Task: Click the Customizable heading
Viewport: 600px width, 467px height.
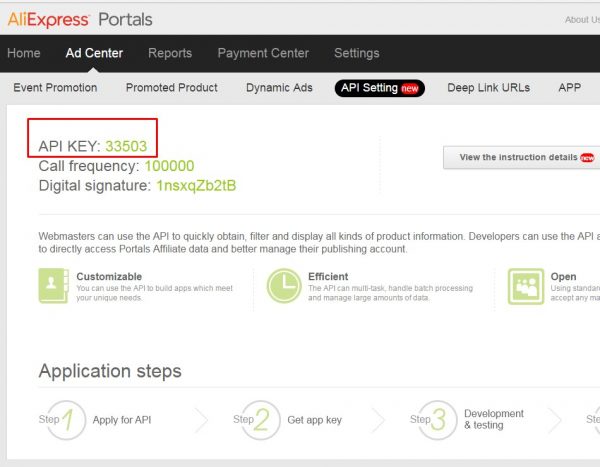Action: point(109,276)
